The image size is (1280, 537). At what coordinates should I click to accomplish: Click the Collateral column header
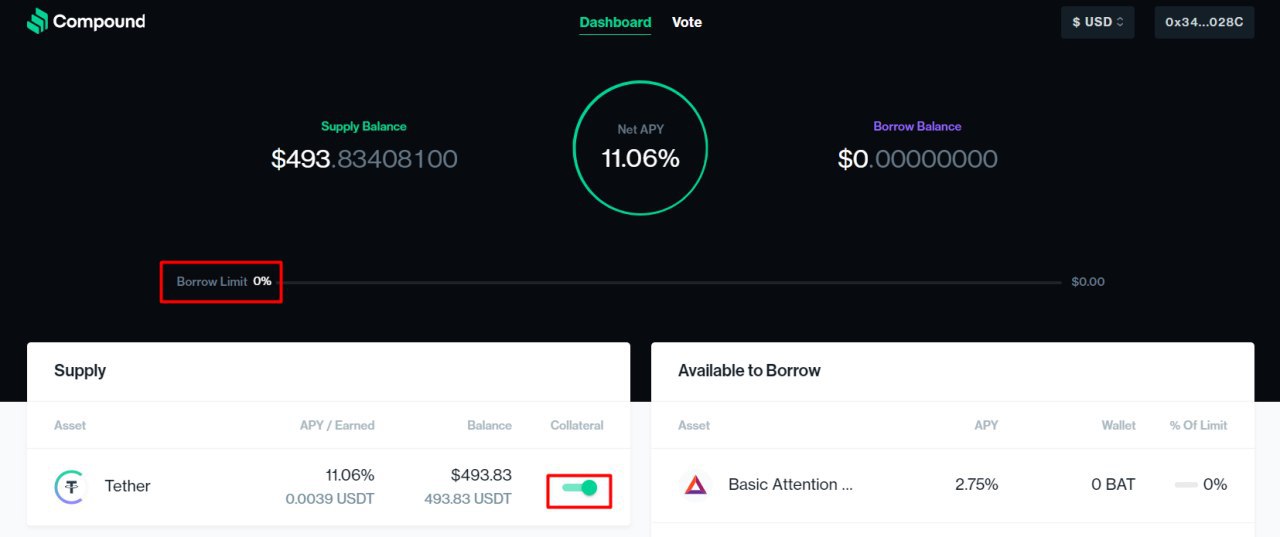click(577, 426)
